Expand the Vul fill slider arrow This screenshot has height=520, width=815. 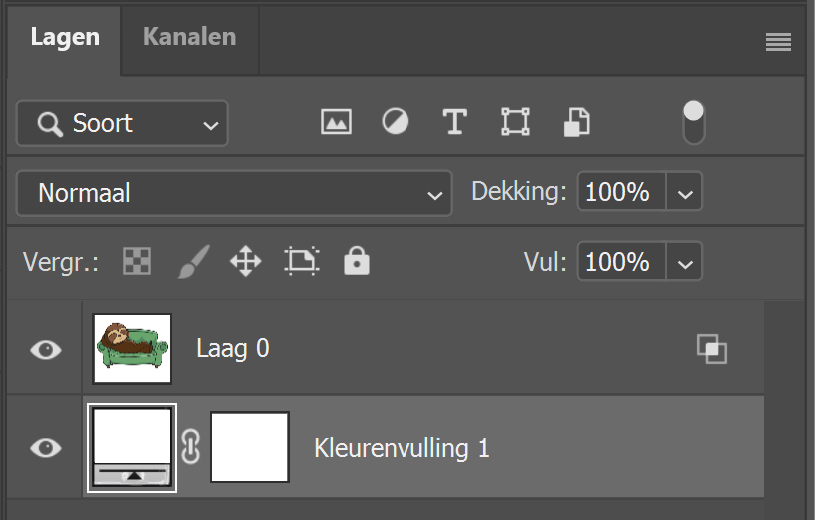coord(685,263)
